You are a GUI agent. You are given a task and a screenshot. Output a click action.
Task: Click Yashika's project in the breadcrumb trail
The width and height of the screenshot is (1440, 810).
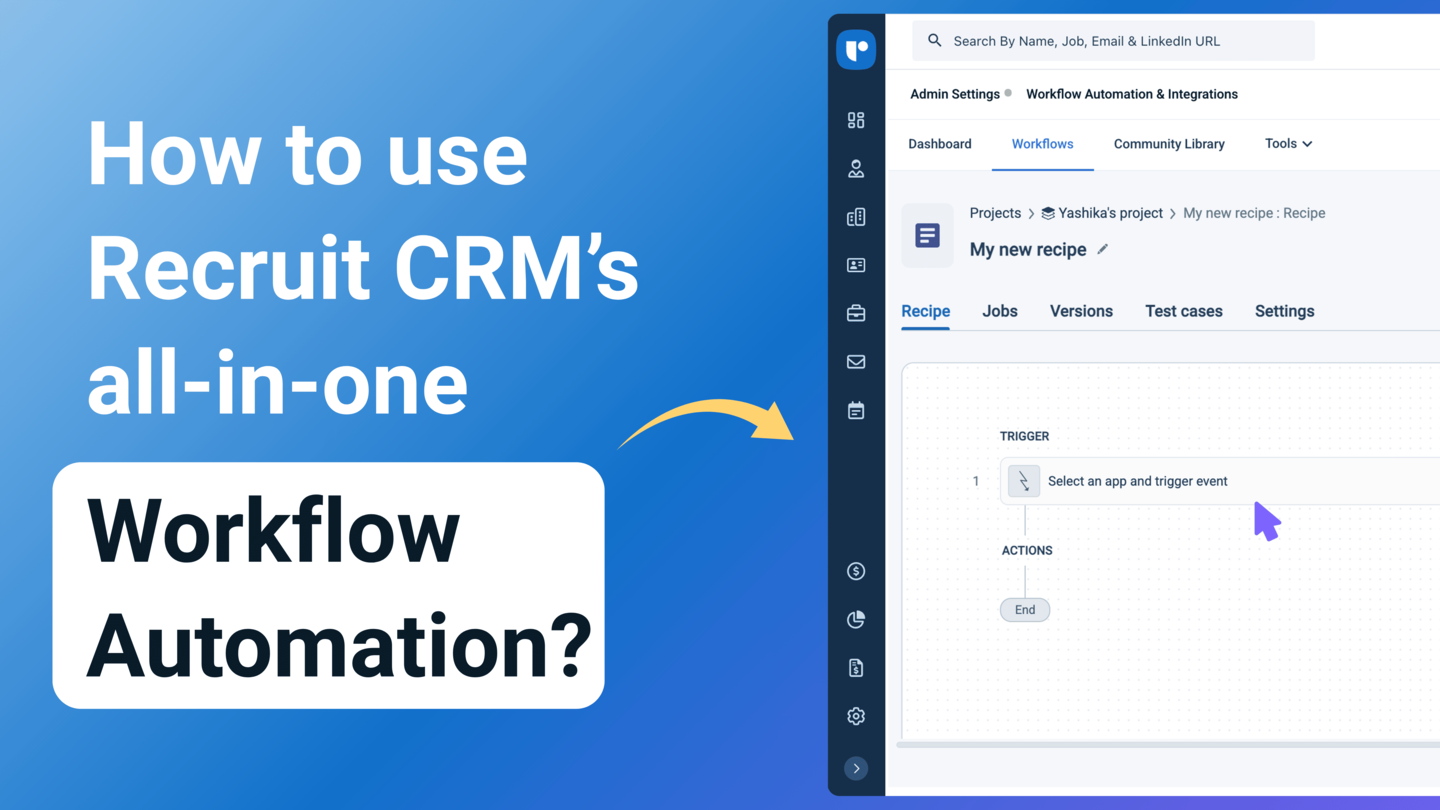pyautogui.click(x=1110, y=213)
